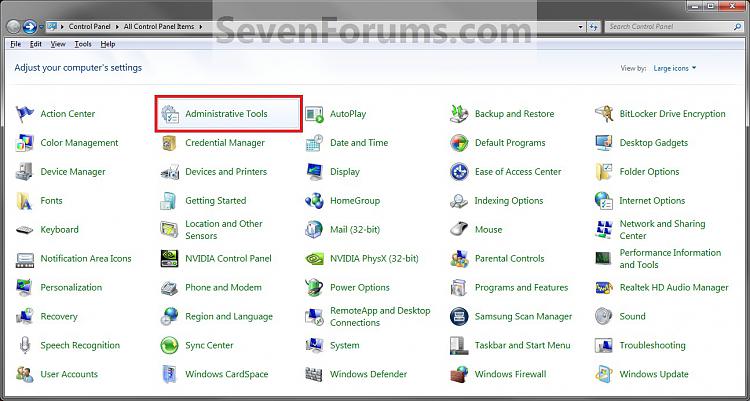Open the Color Management icon
Image resolution: width=750 pixels, height=401 pixels.
point(25,143)
